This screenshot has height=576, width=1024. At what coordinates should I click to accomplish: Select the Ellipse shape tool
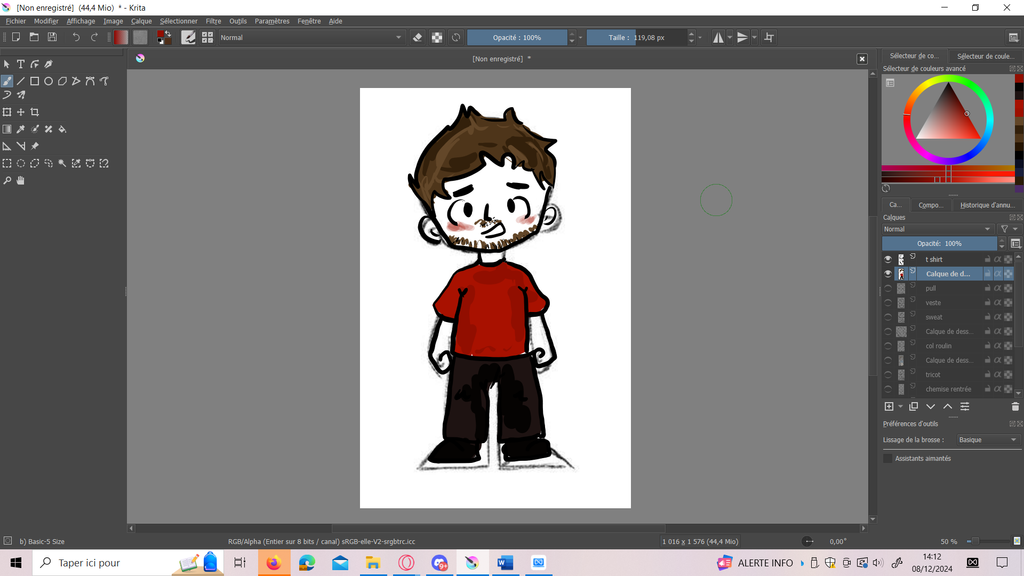[48, 81]
